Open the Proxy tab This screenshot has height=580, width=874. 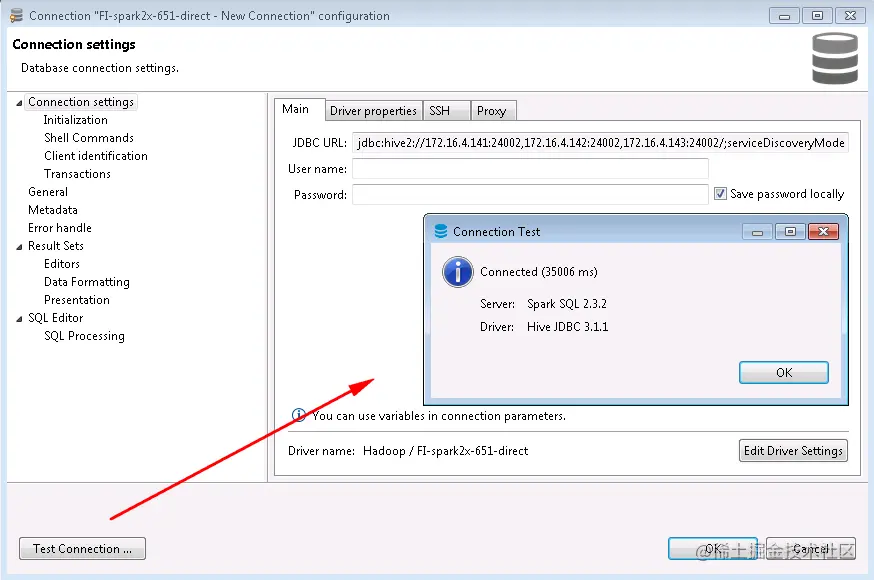493,111
